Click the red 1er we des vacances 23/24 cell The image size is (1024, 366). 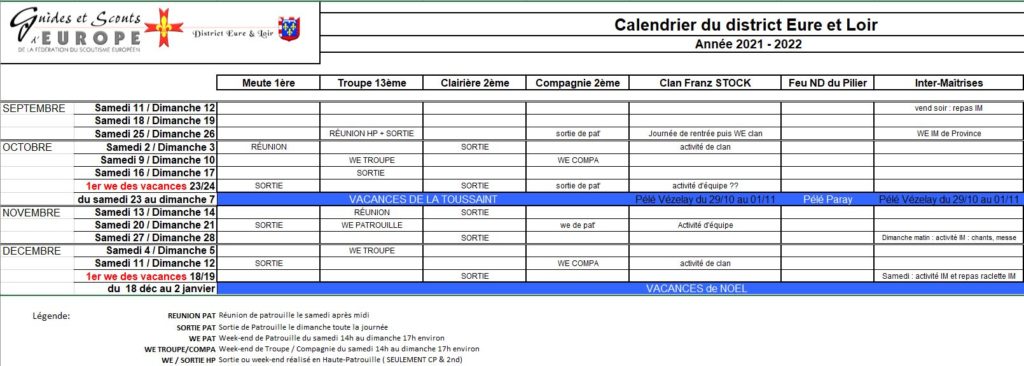click(x=145, y=186)
